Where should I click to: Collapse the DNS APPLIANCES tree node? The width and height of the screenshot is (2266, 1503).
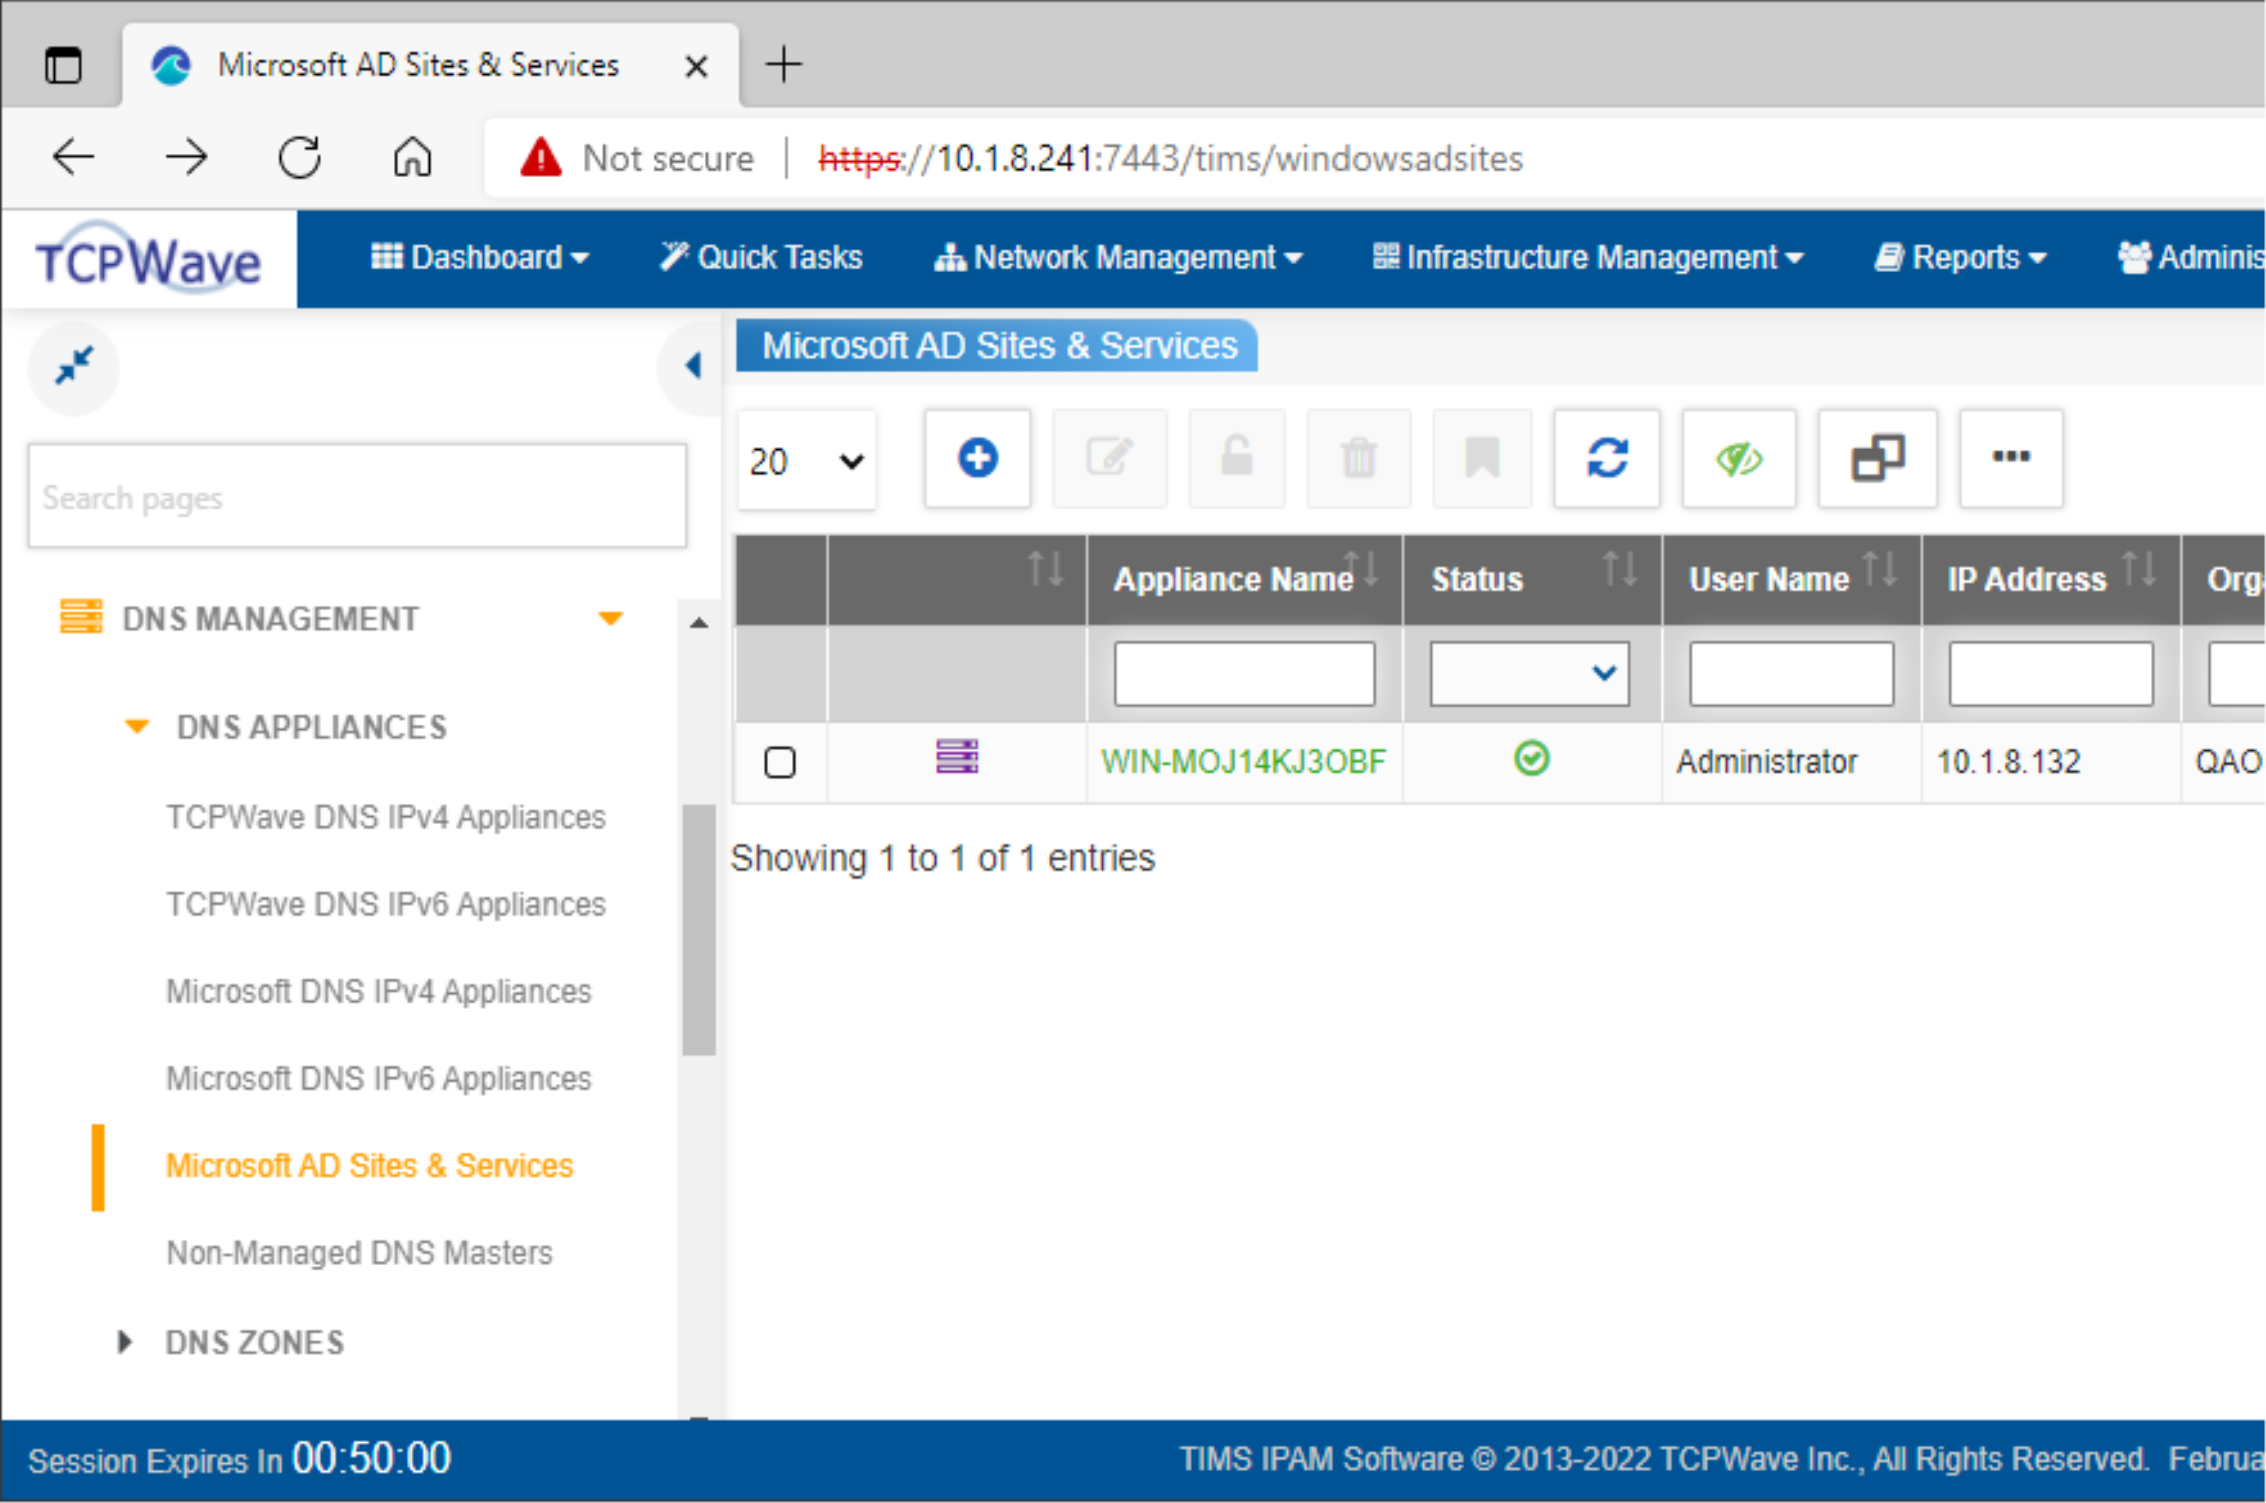(137, 727)
